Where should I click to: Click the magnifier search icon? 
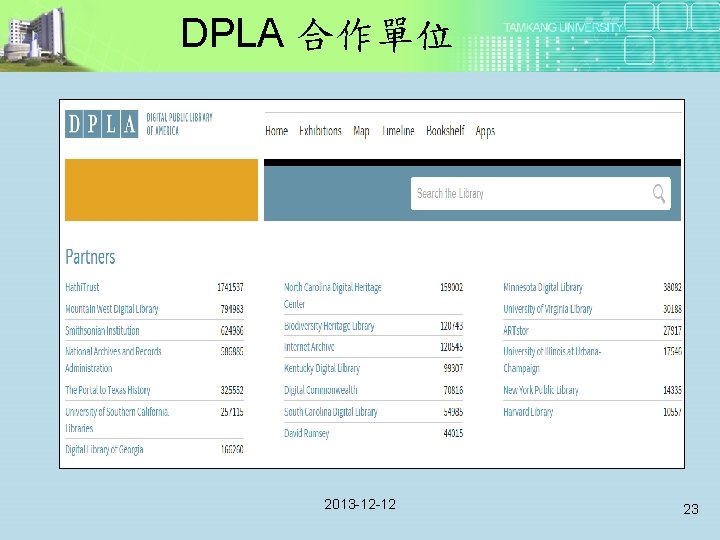(x=658, y=193)
